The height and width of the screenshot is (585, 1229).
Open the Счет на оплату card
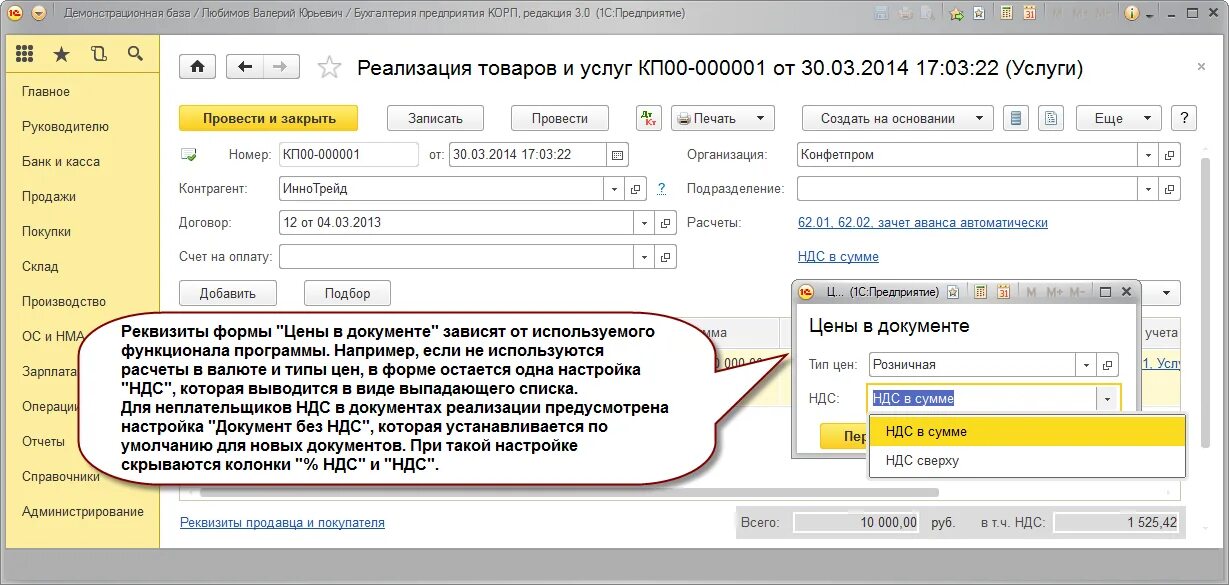(666, 257)
